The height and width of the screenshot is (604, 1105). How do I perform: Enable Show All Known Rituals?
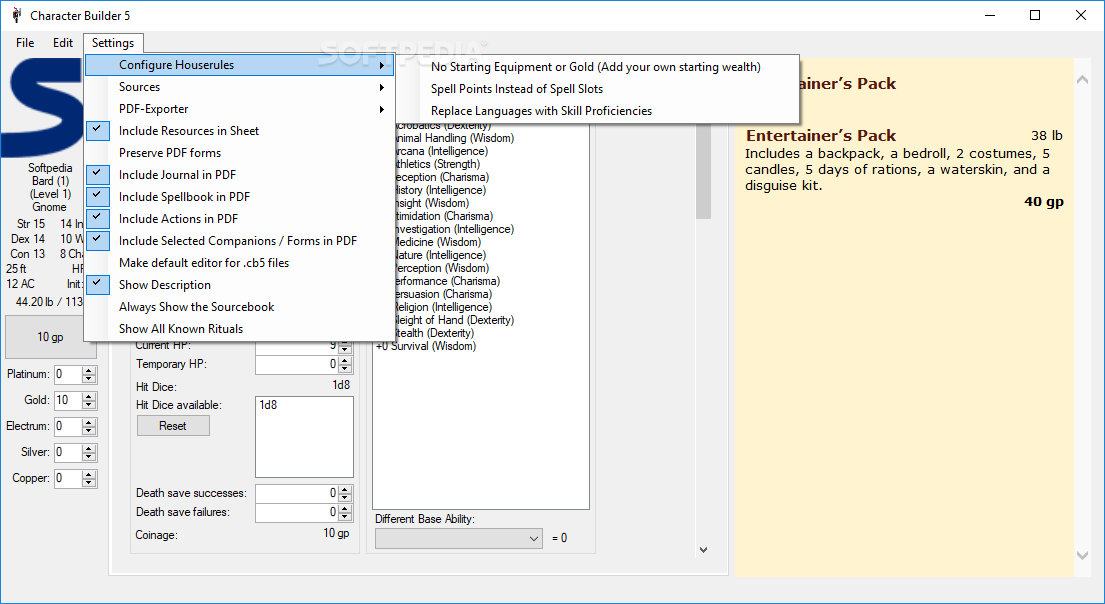pyautogui.click(x=239, y=328)
